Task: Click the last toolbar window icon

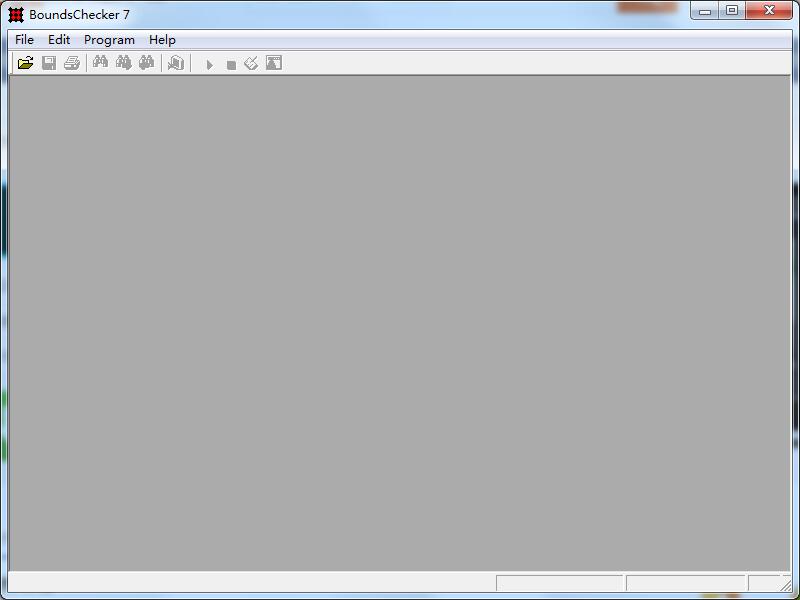Action: point(274,63)
